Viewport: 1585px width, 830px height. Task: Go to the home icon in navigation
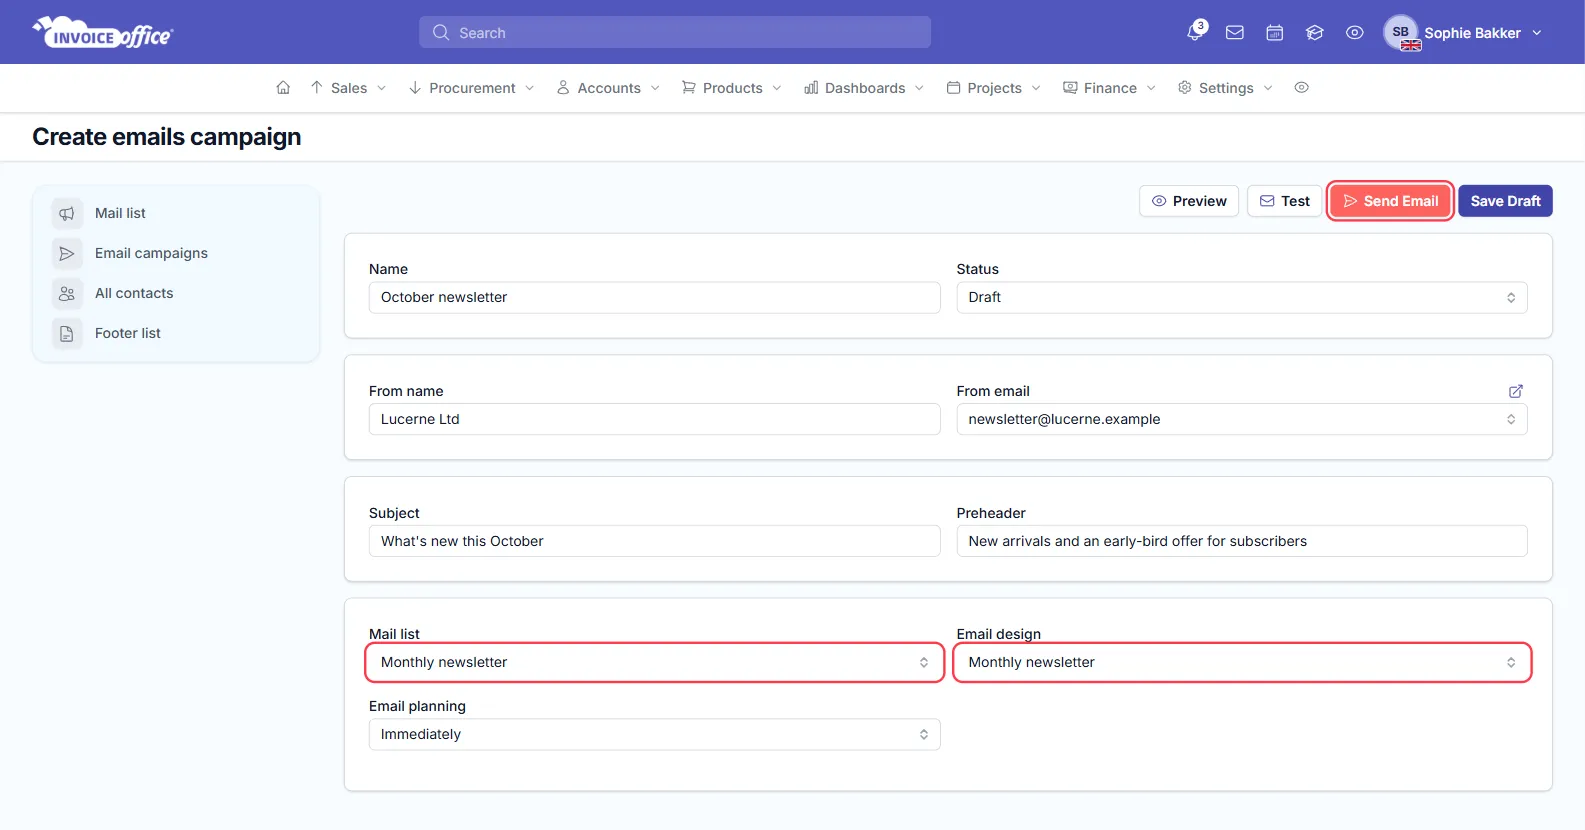[283, 88]
